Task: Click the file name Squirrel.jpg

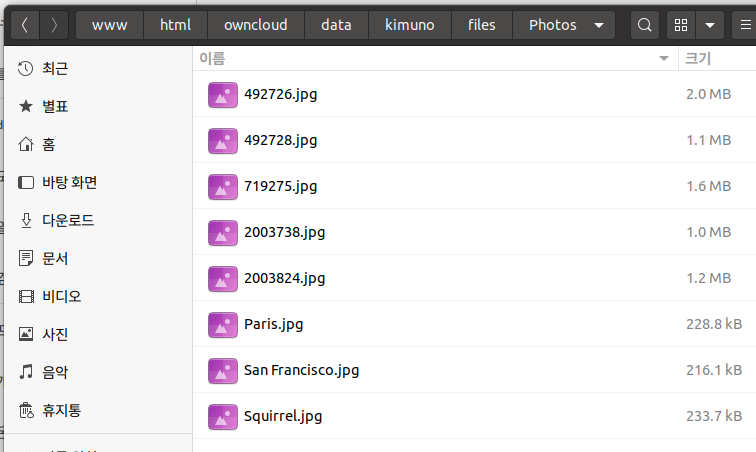Action: pos(283,417)
